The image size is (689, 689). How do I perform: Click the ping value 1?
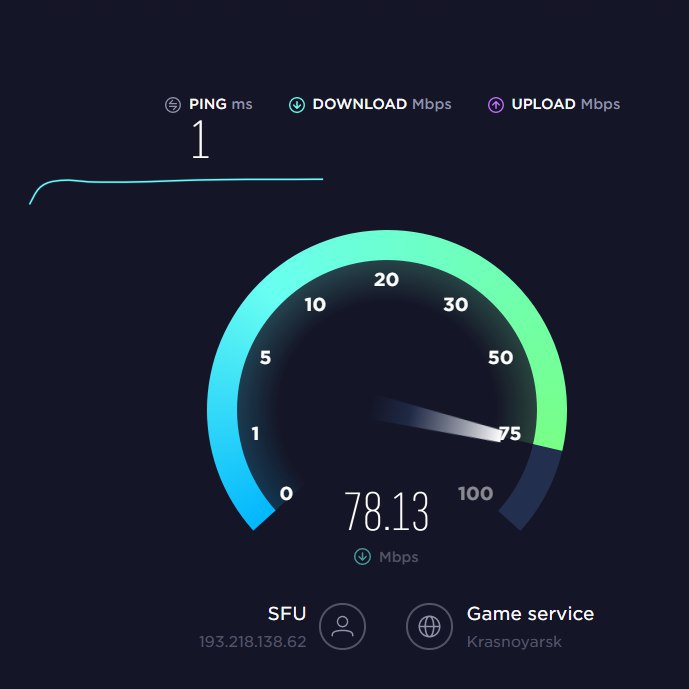(200, 139)
